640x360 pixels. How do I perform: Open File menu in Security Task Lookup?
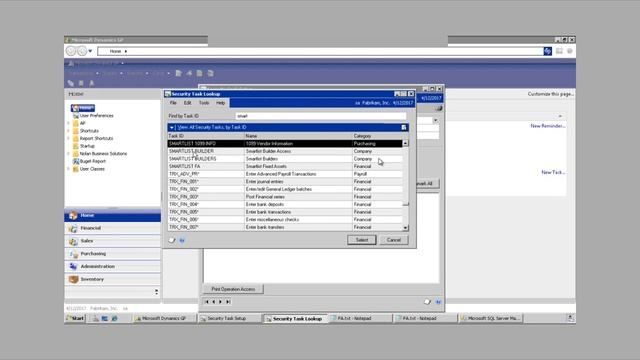point(173,103)
